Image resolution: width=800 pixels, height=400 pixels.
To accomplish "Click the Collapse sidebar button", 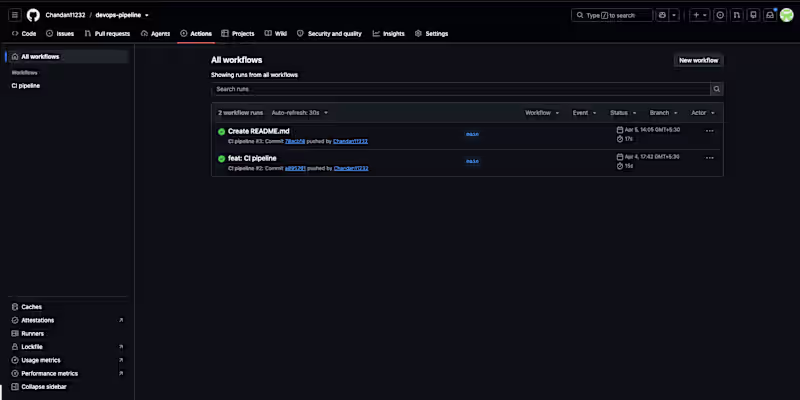I will click(39, 387).
